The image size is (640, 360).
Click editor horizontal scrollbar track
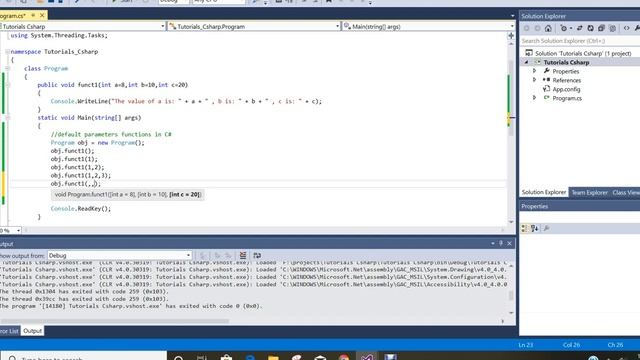(x=263, y=230)
